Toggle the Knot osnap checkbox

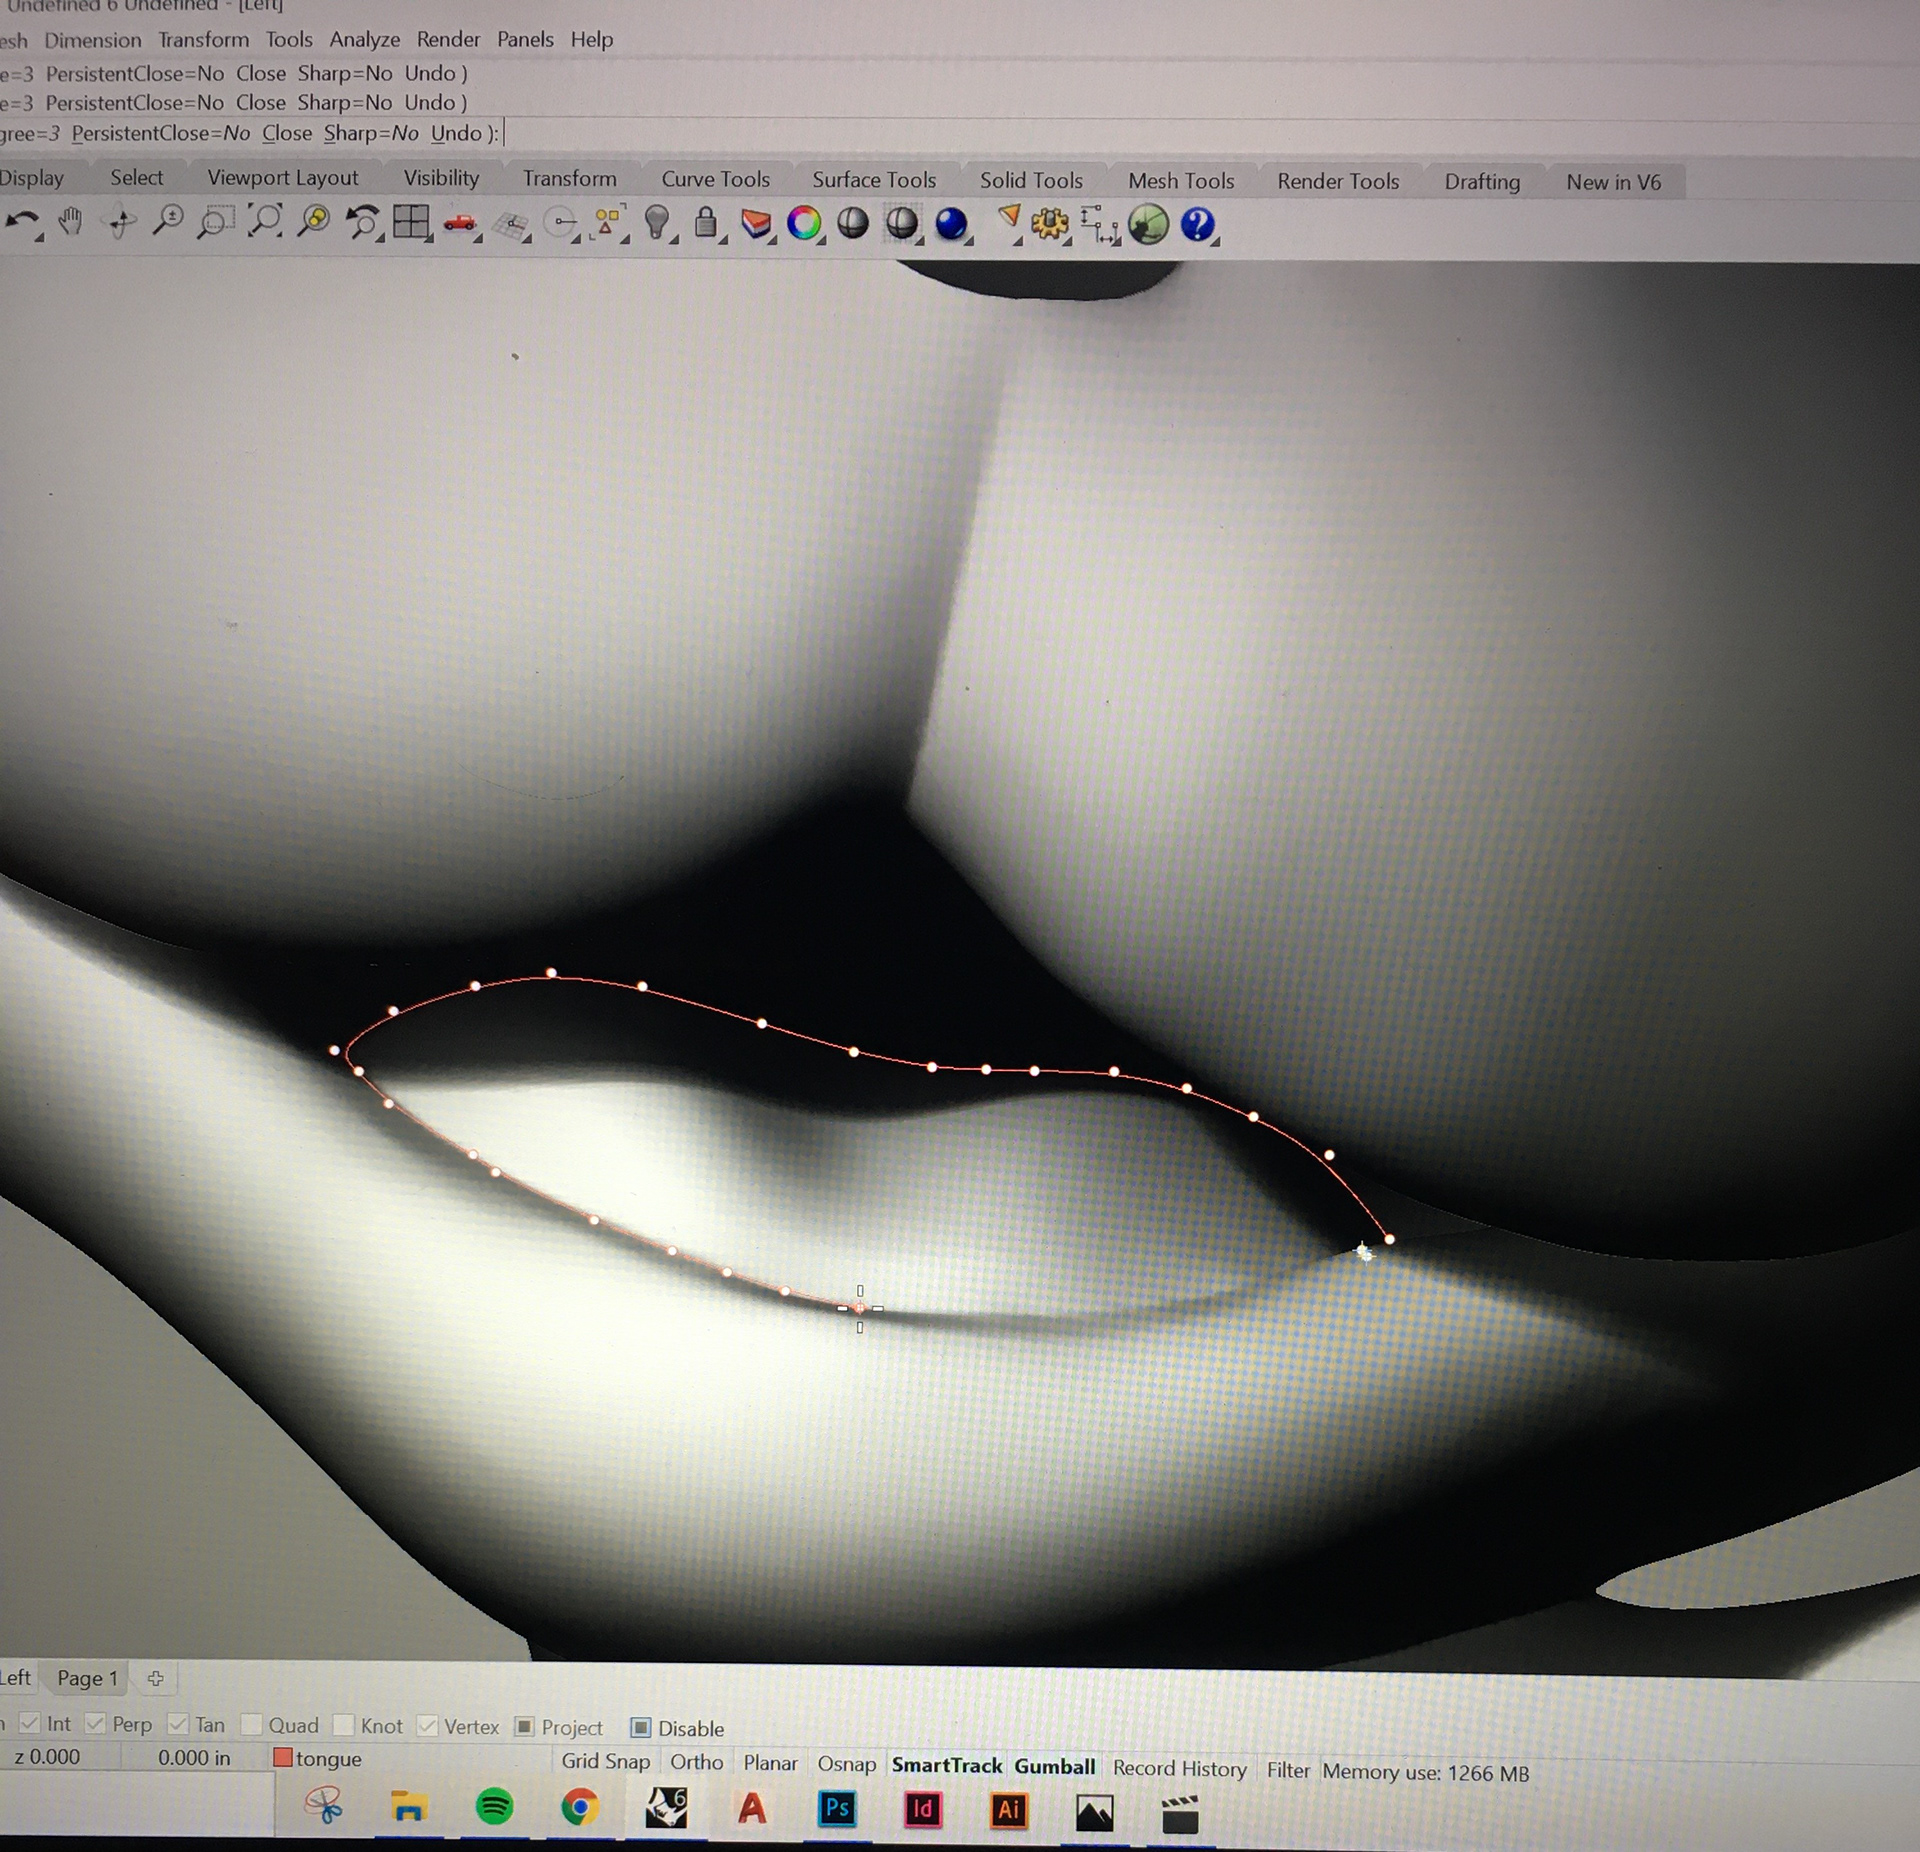[343, 1726]
